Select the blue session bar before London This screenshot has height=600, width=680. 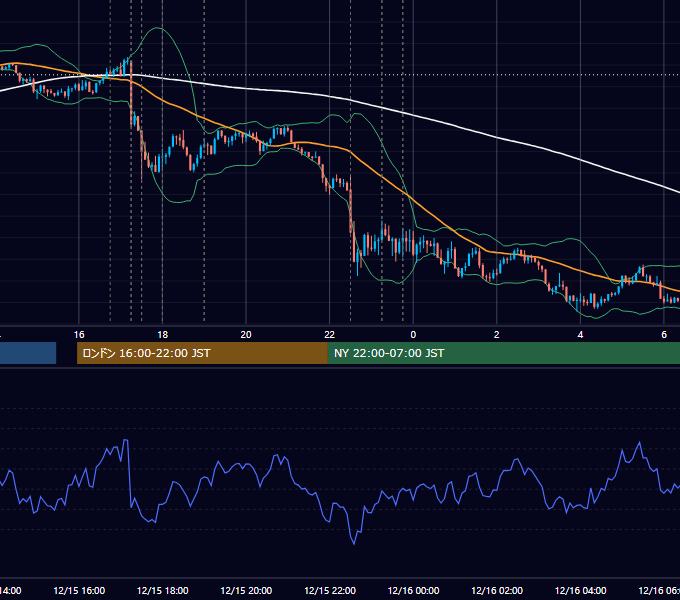point(28,353)
